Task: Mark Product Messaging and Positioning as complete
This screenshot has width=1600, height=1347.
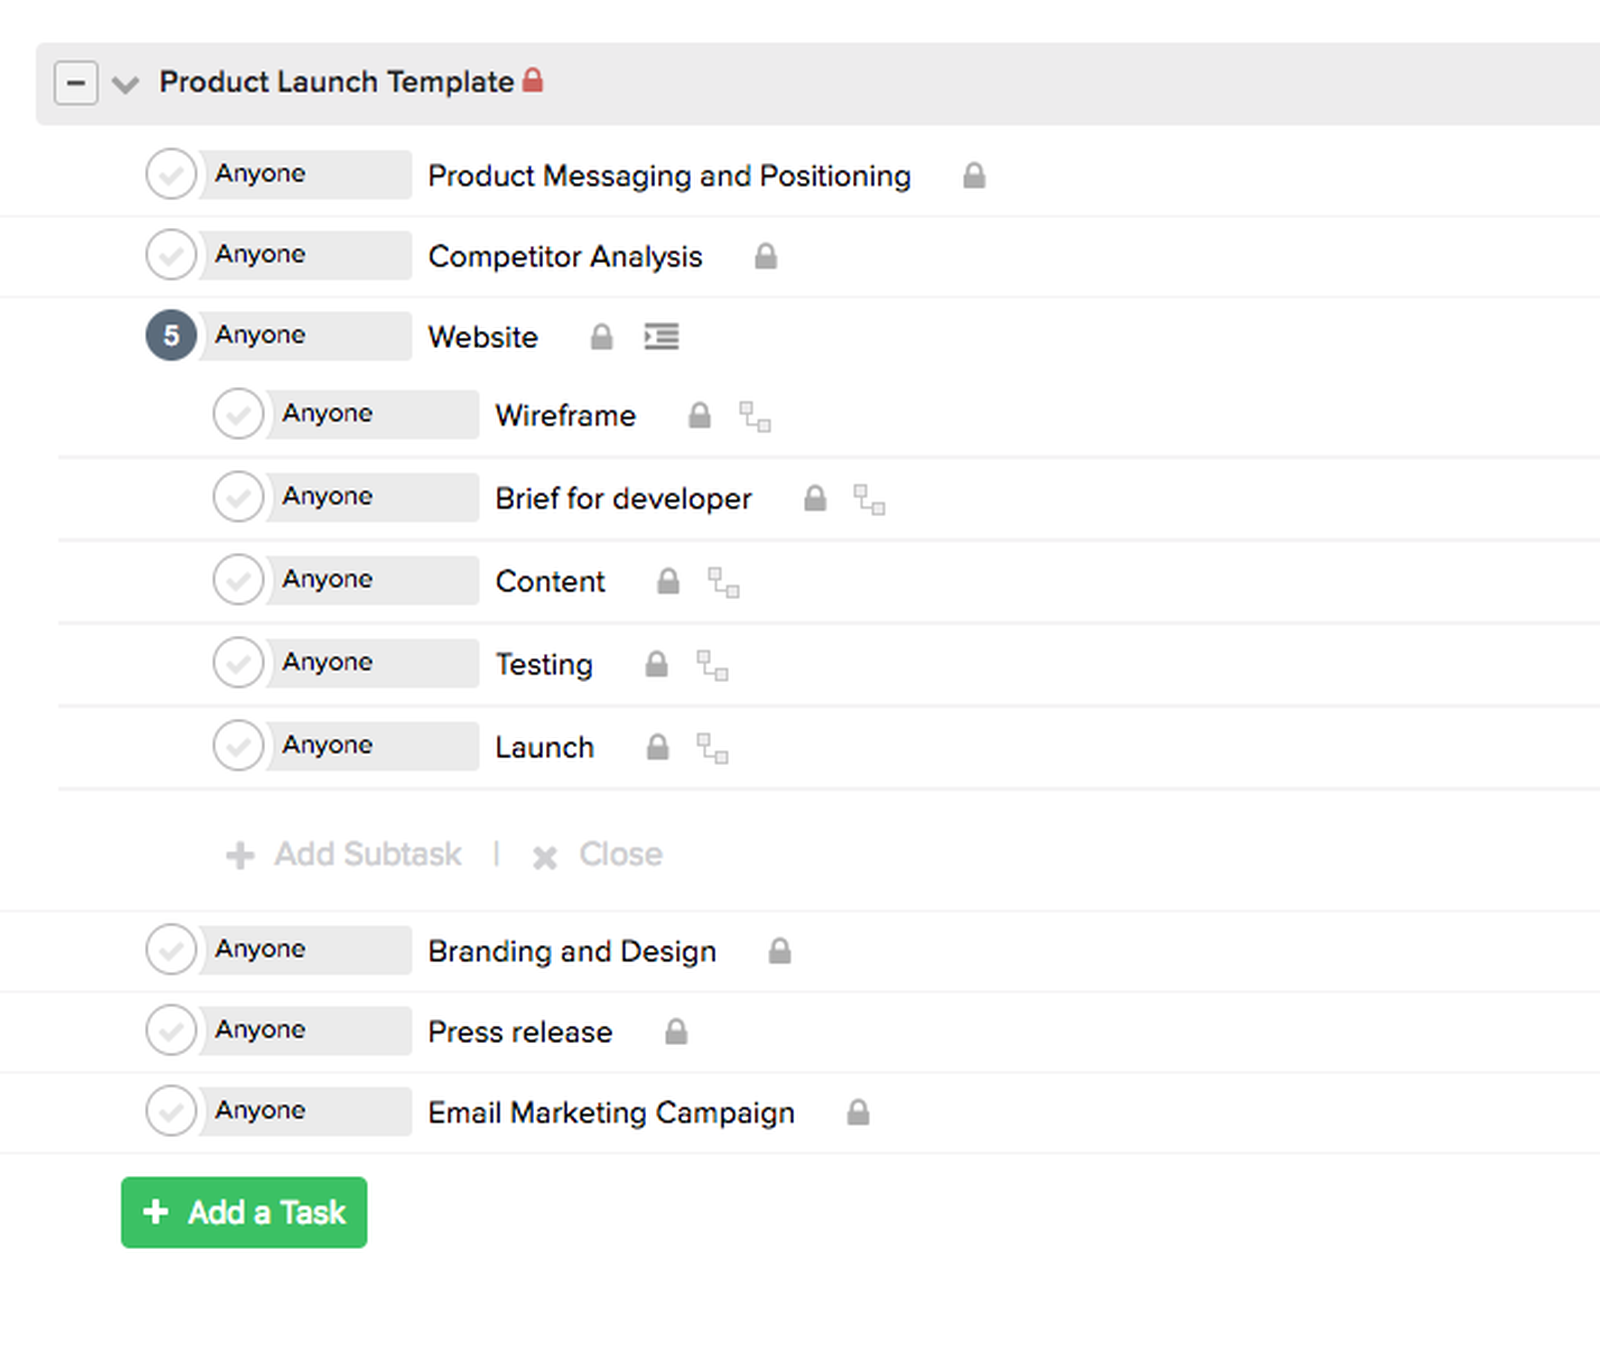Action: [171, 174]
